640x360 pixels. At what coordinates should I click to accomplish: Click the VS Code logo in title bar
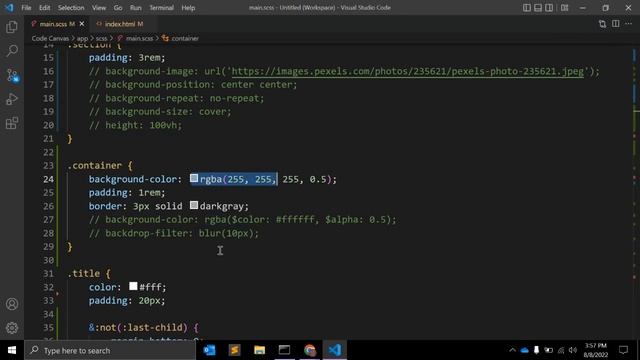pos(9,8)
